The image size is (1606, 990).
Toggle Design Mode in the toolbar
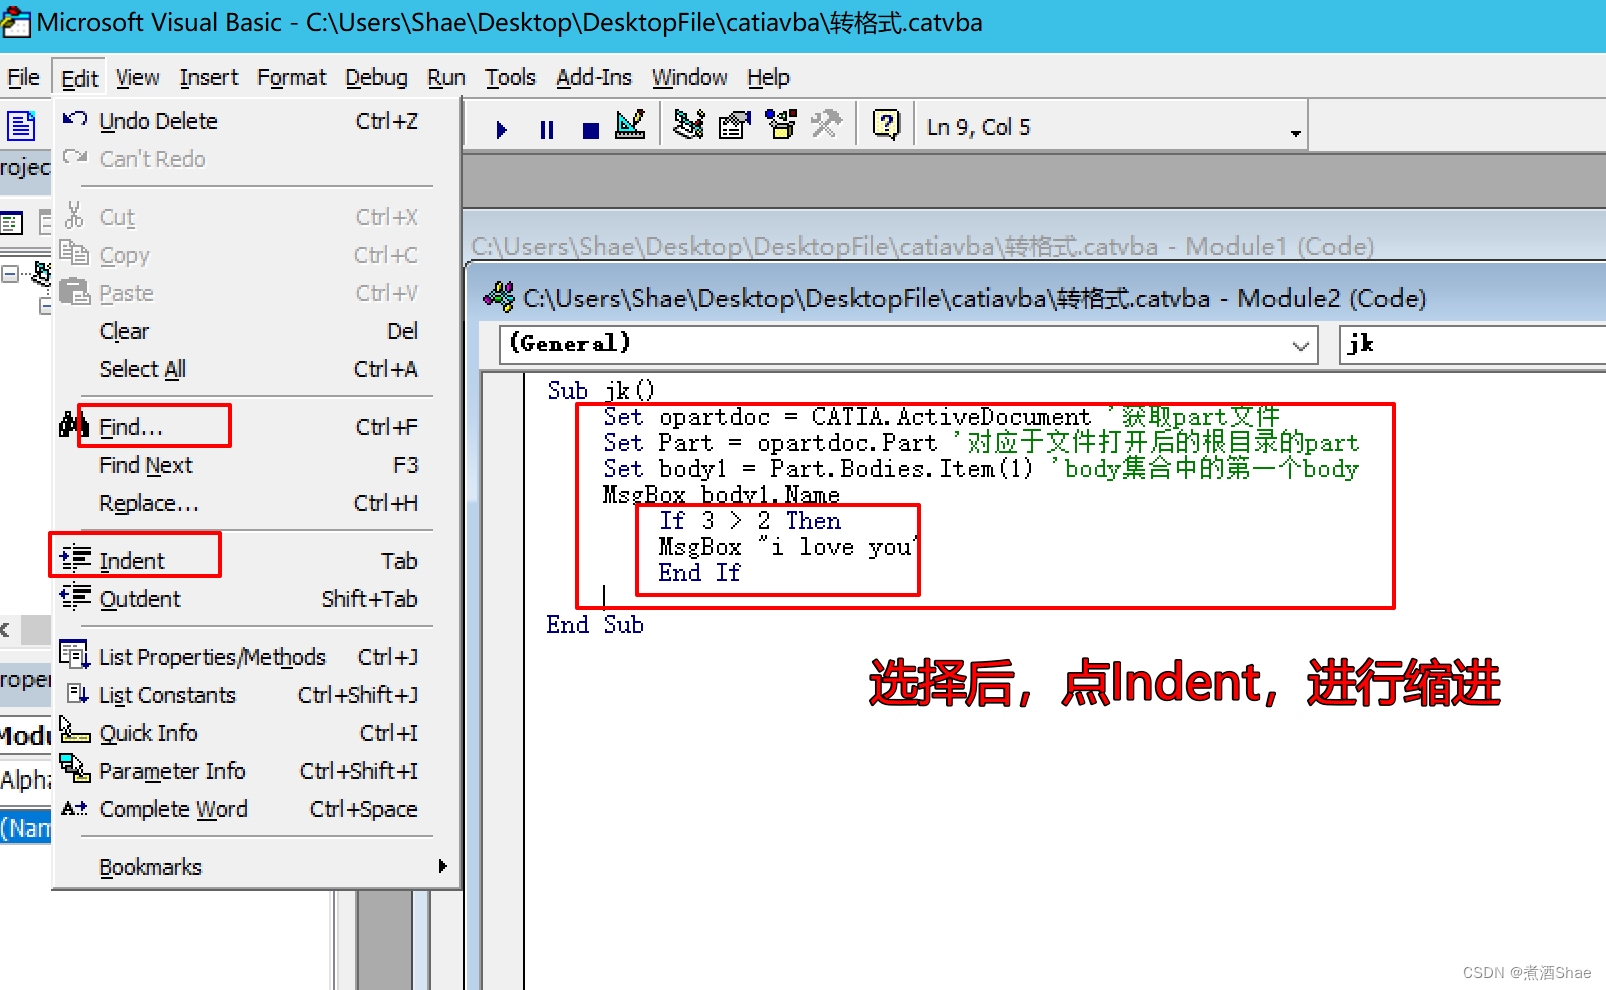[631, 126]
